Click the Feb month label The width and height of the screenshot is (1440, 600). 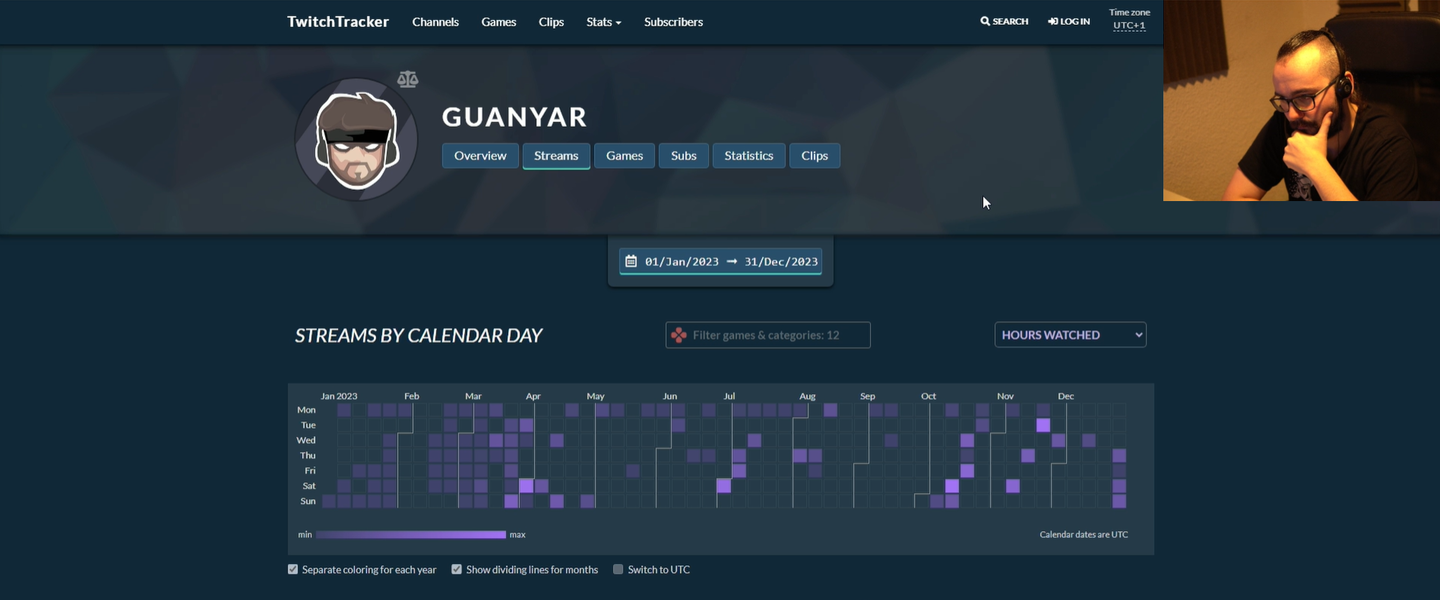pyautogui.click(x=411, y=396)
